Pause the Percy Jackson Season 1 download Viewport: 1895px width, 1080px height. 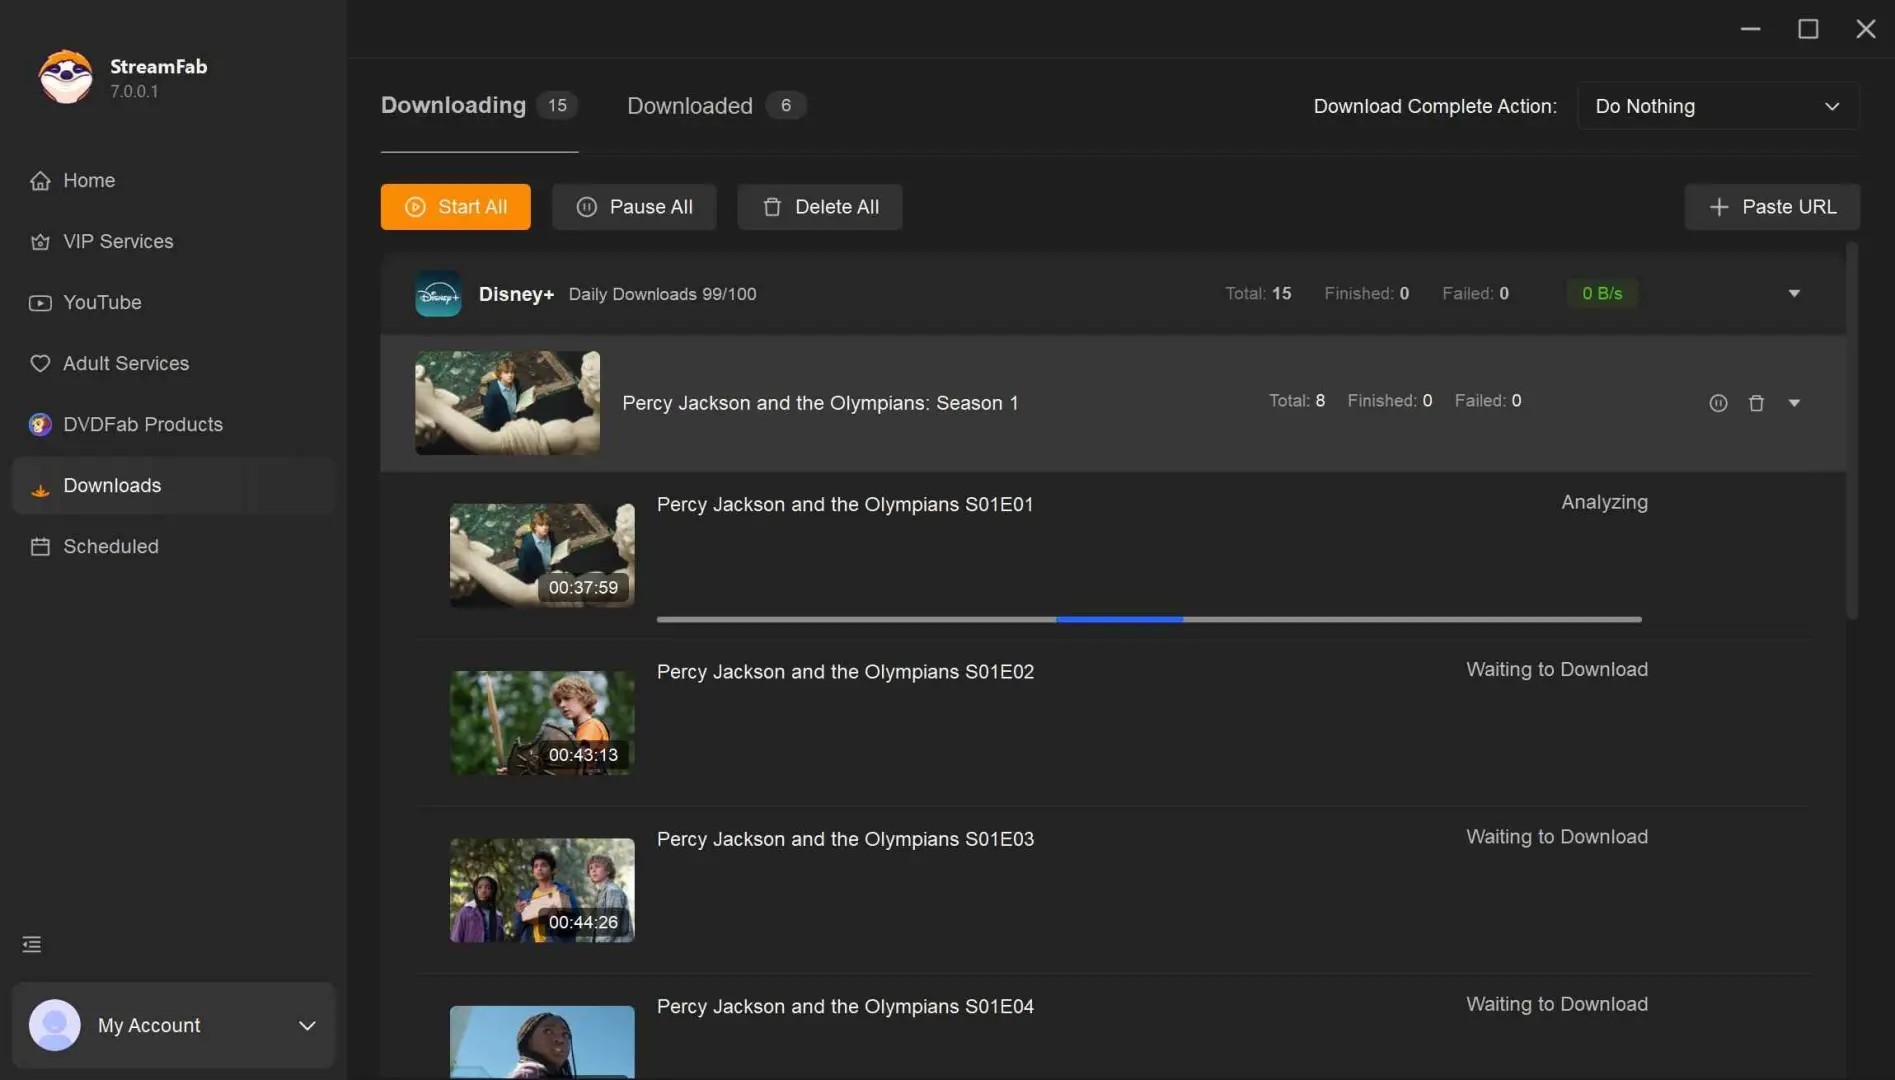tap(1718, 402)
